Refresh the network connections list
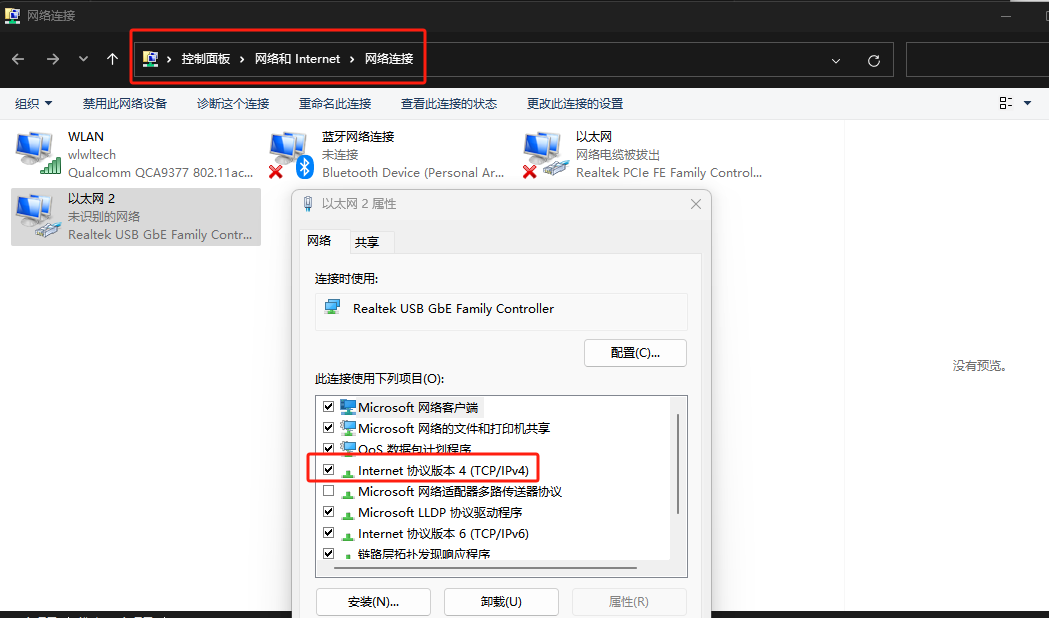Viewport: 1049px width, 618px height. [874, 61]
